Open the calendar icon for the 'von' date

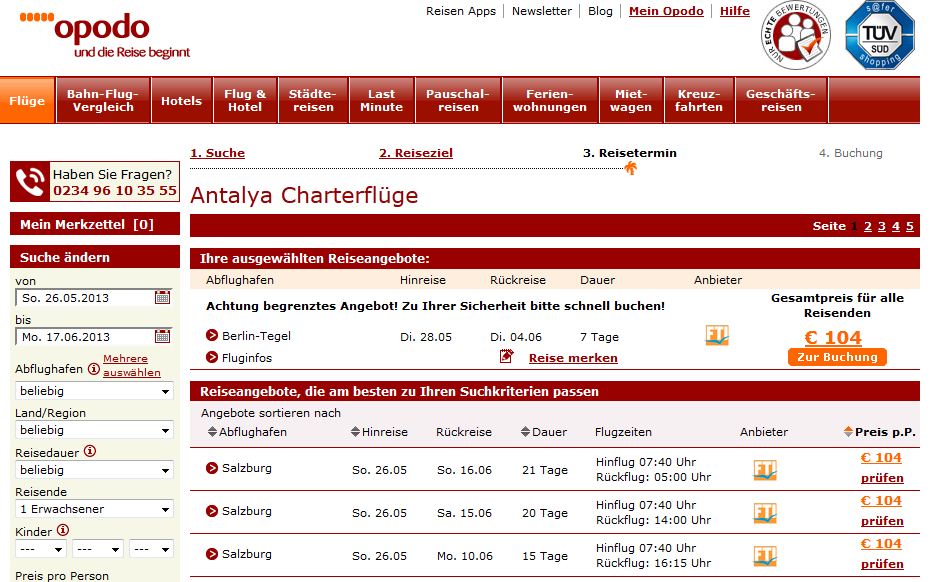162,297
